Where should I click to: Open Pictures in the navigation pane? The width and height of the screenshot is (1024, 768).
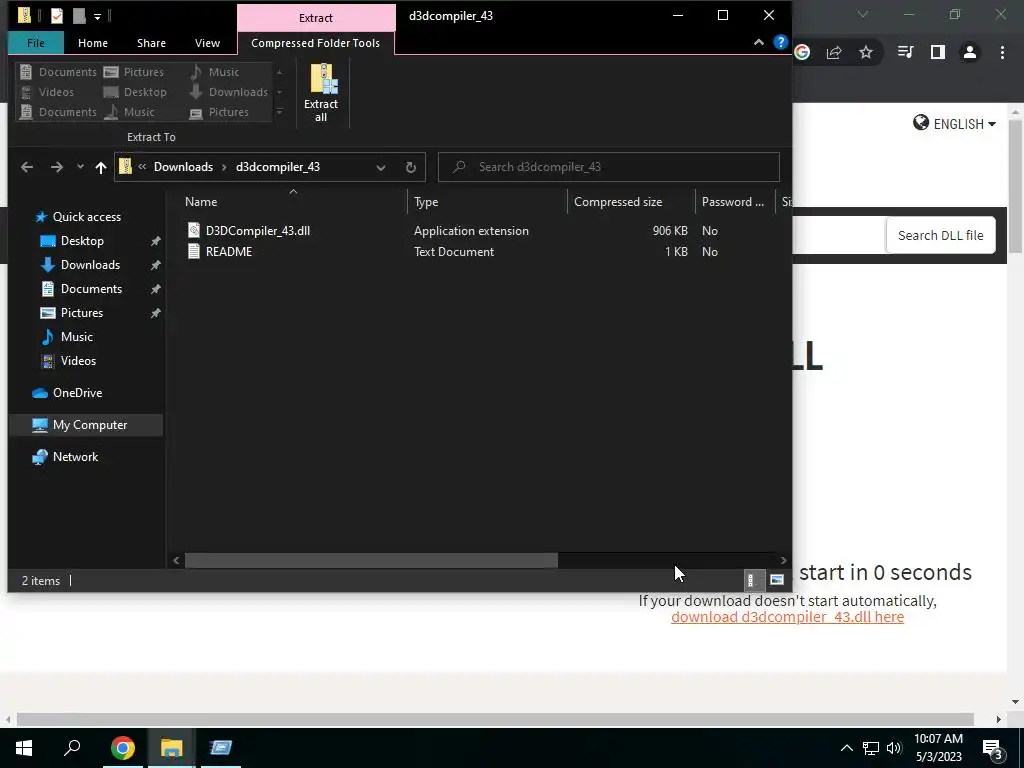[x=82, y=313]
